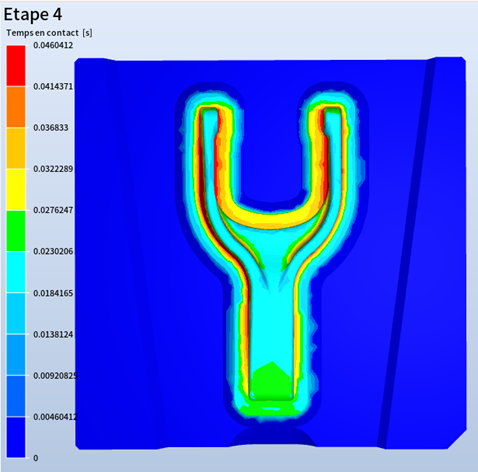This screenshot has height=472, width=478.
Task: Click the minimum legend value 0
Action: pyautogui.click(x=36, y=458)
